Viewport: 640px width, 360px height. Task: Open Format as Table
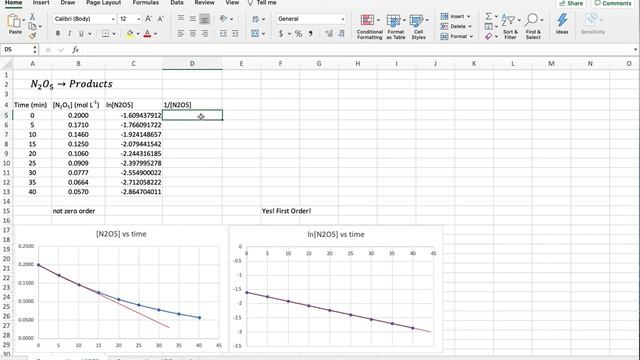tap(396, 26)
